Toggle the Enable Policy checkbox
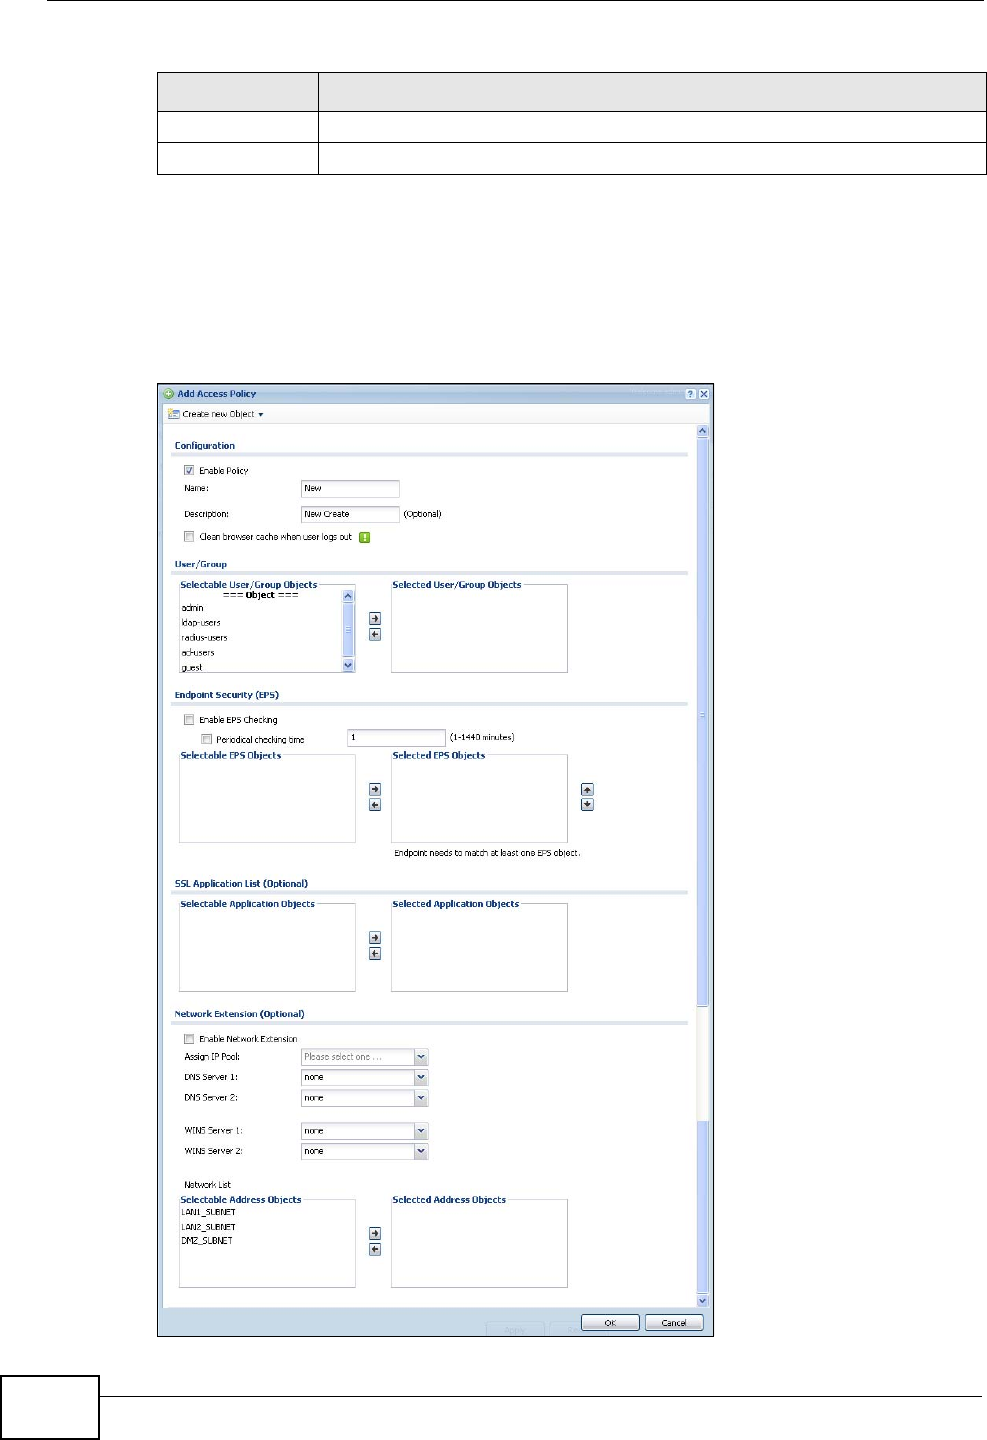Image resolution: width=987 pixels, height=1440 pixels. (189, 470)
